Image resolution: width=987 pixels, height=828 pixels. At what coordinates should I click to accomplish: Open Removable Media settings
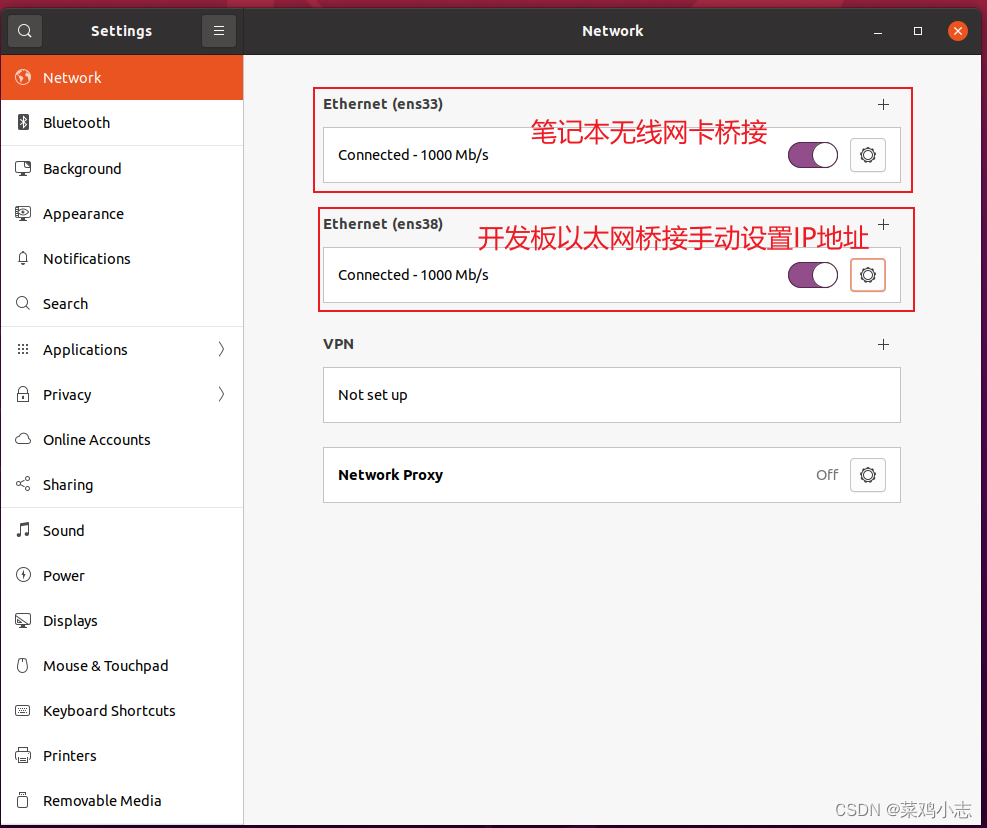click(x=122, y=800)
